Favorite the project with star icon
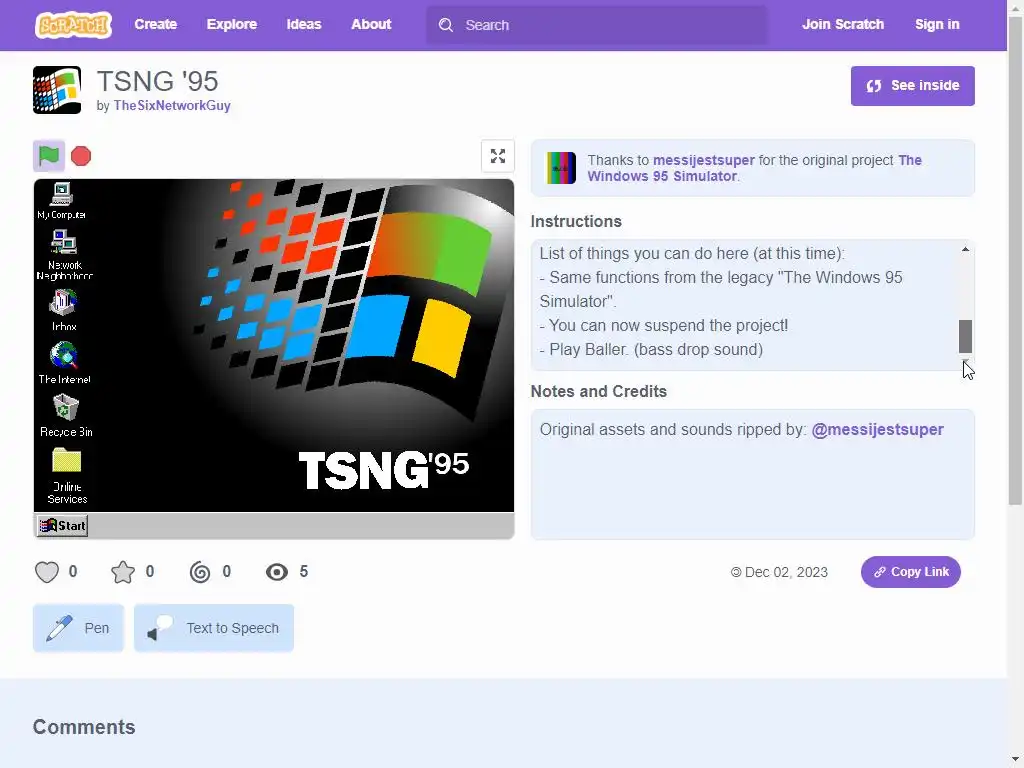Image resolution: width=1024 pixels, height=768 pixels. click(x=123, y=572)
